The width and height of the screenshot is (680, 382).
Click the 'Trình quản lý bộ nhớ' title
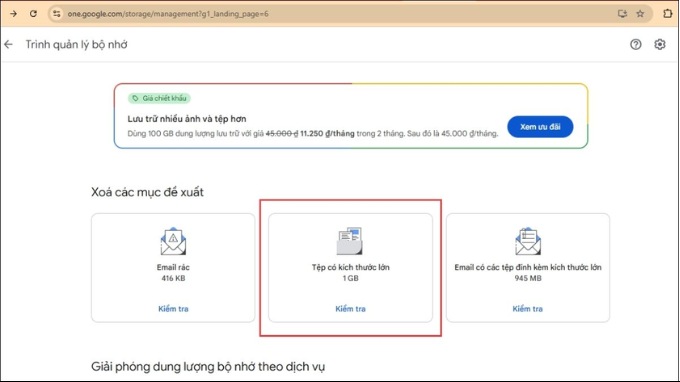pyautogui.click(x=76, y=45)
